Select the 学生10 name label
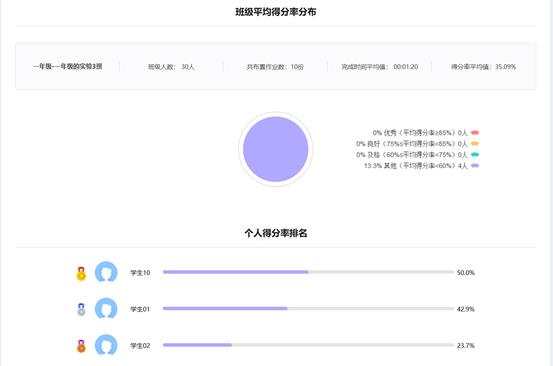The width and height of the screenshot is (553, 366). coord(140,273)
